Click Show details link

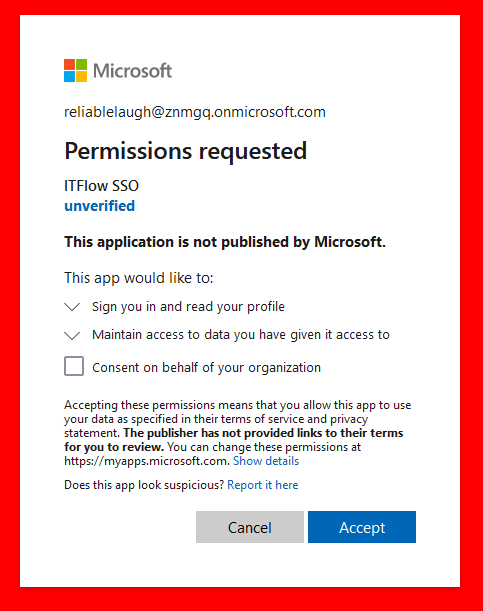(266, 461)
